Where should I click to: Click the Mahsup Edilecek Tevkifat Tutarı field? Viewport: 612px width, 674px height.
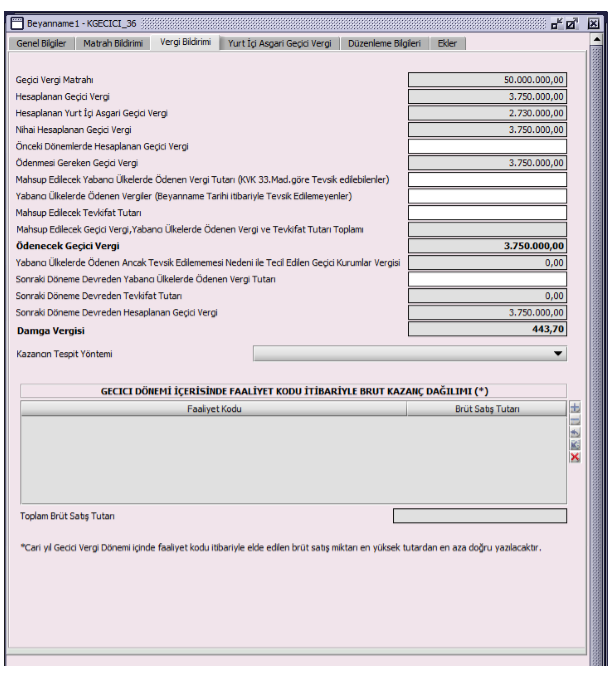(x=487, y=213)
